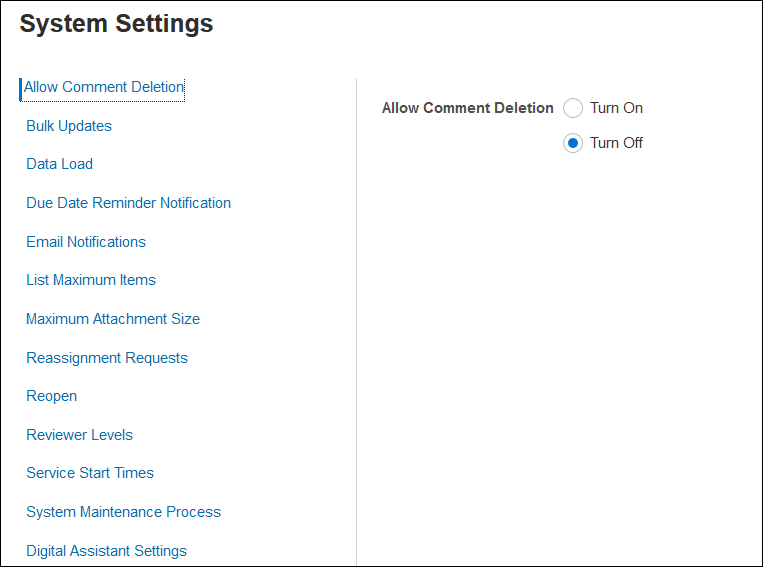Go to Digital Assistant Settings

click(106, 551)
